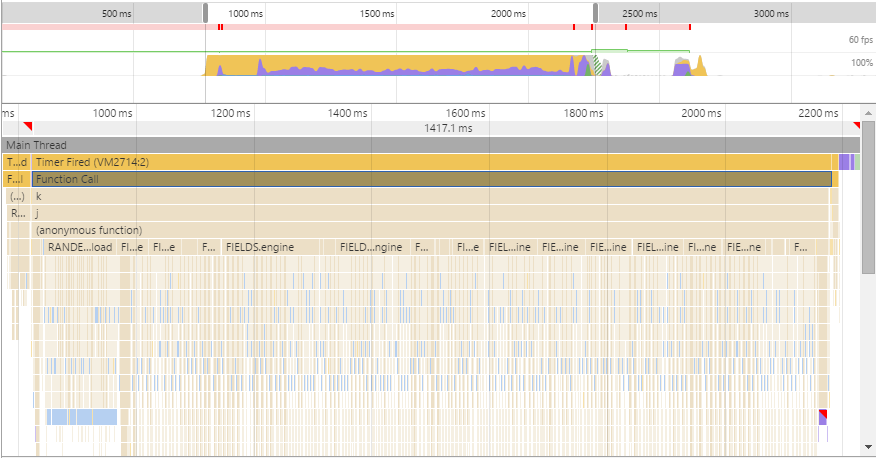The height and width of the screenshot is (458, 876).
Task: Click the small R... frame block
Action: coord(18,213)
